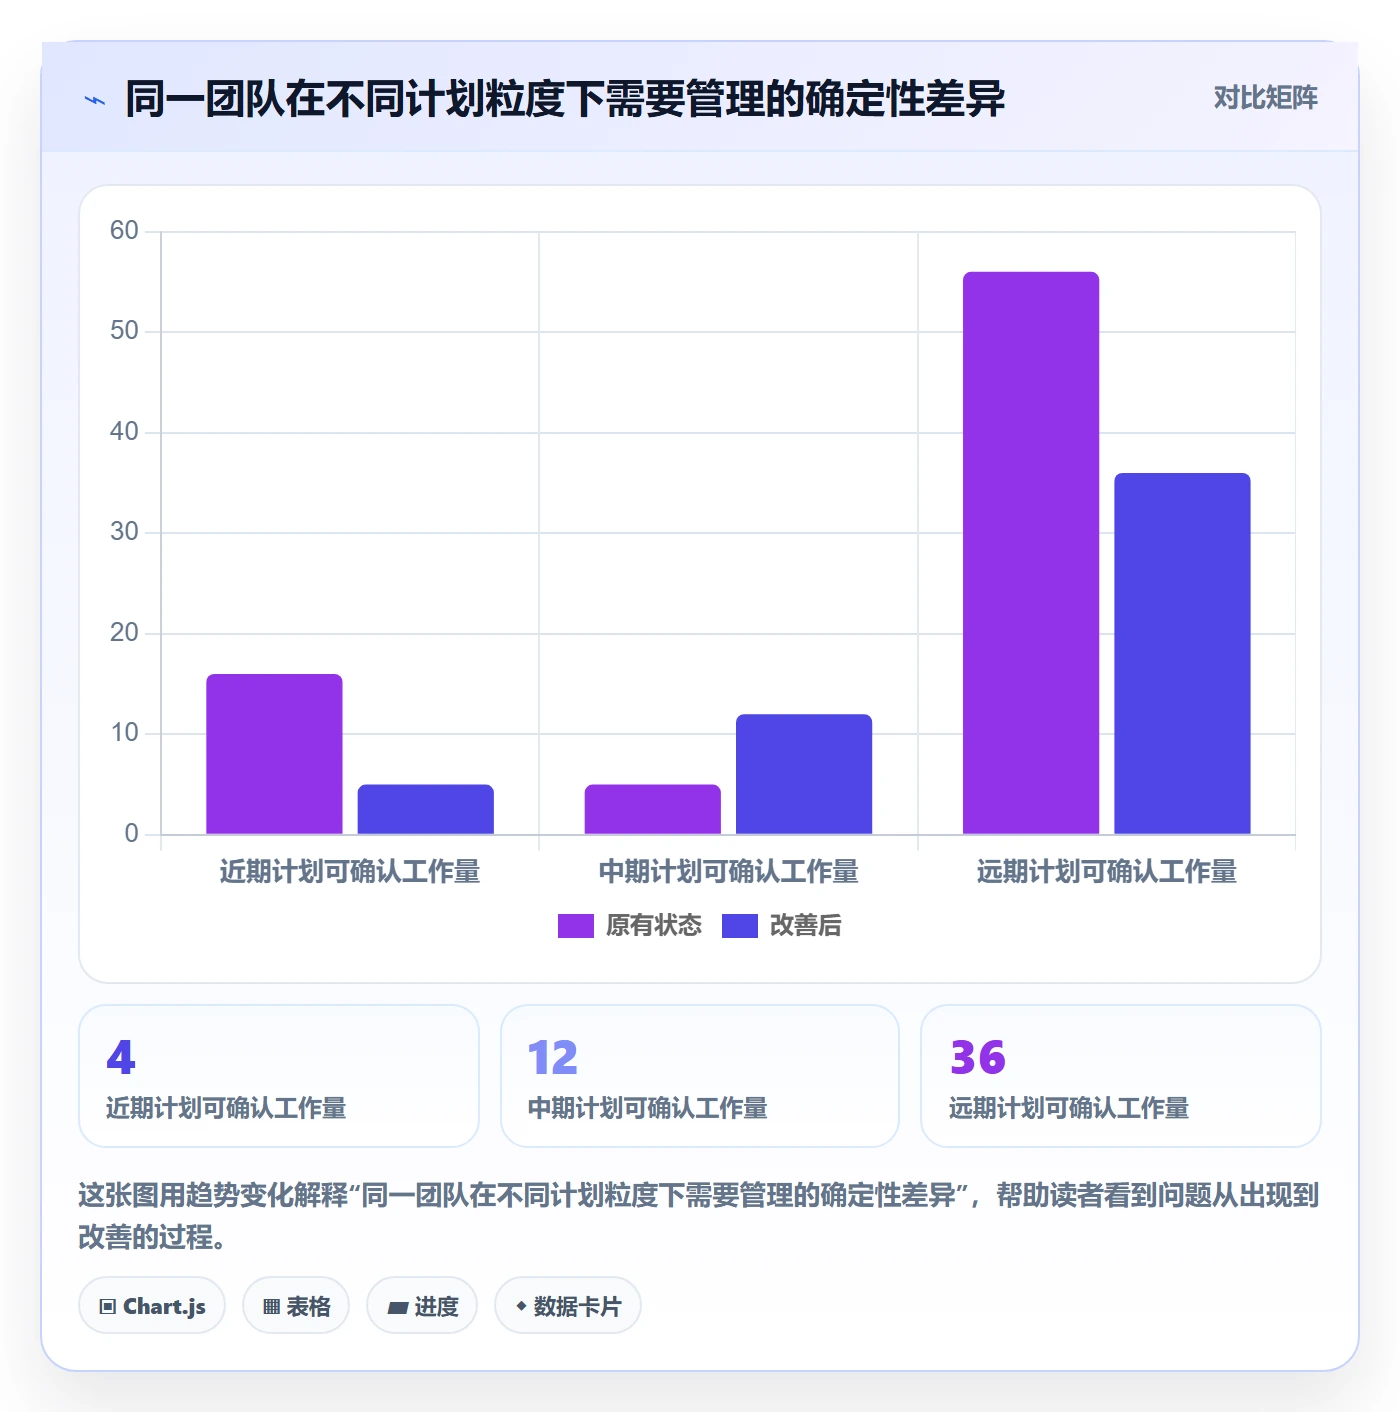Click the description paragraph starting with 这张图用趋势变化解释

point(699,1216)
